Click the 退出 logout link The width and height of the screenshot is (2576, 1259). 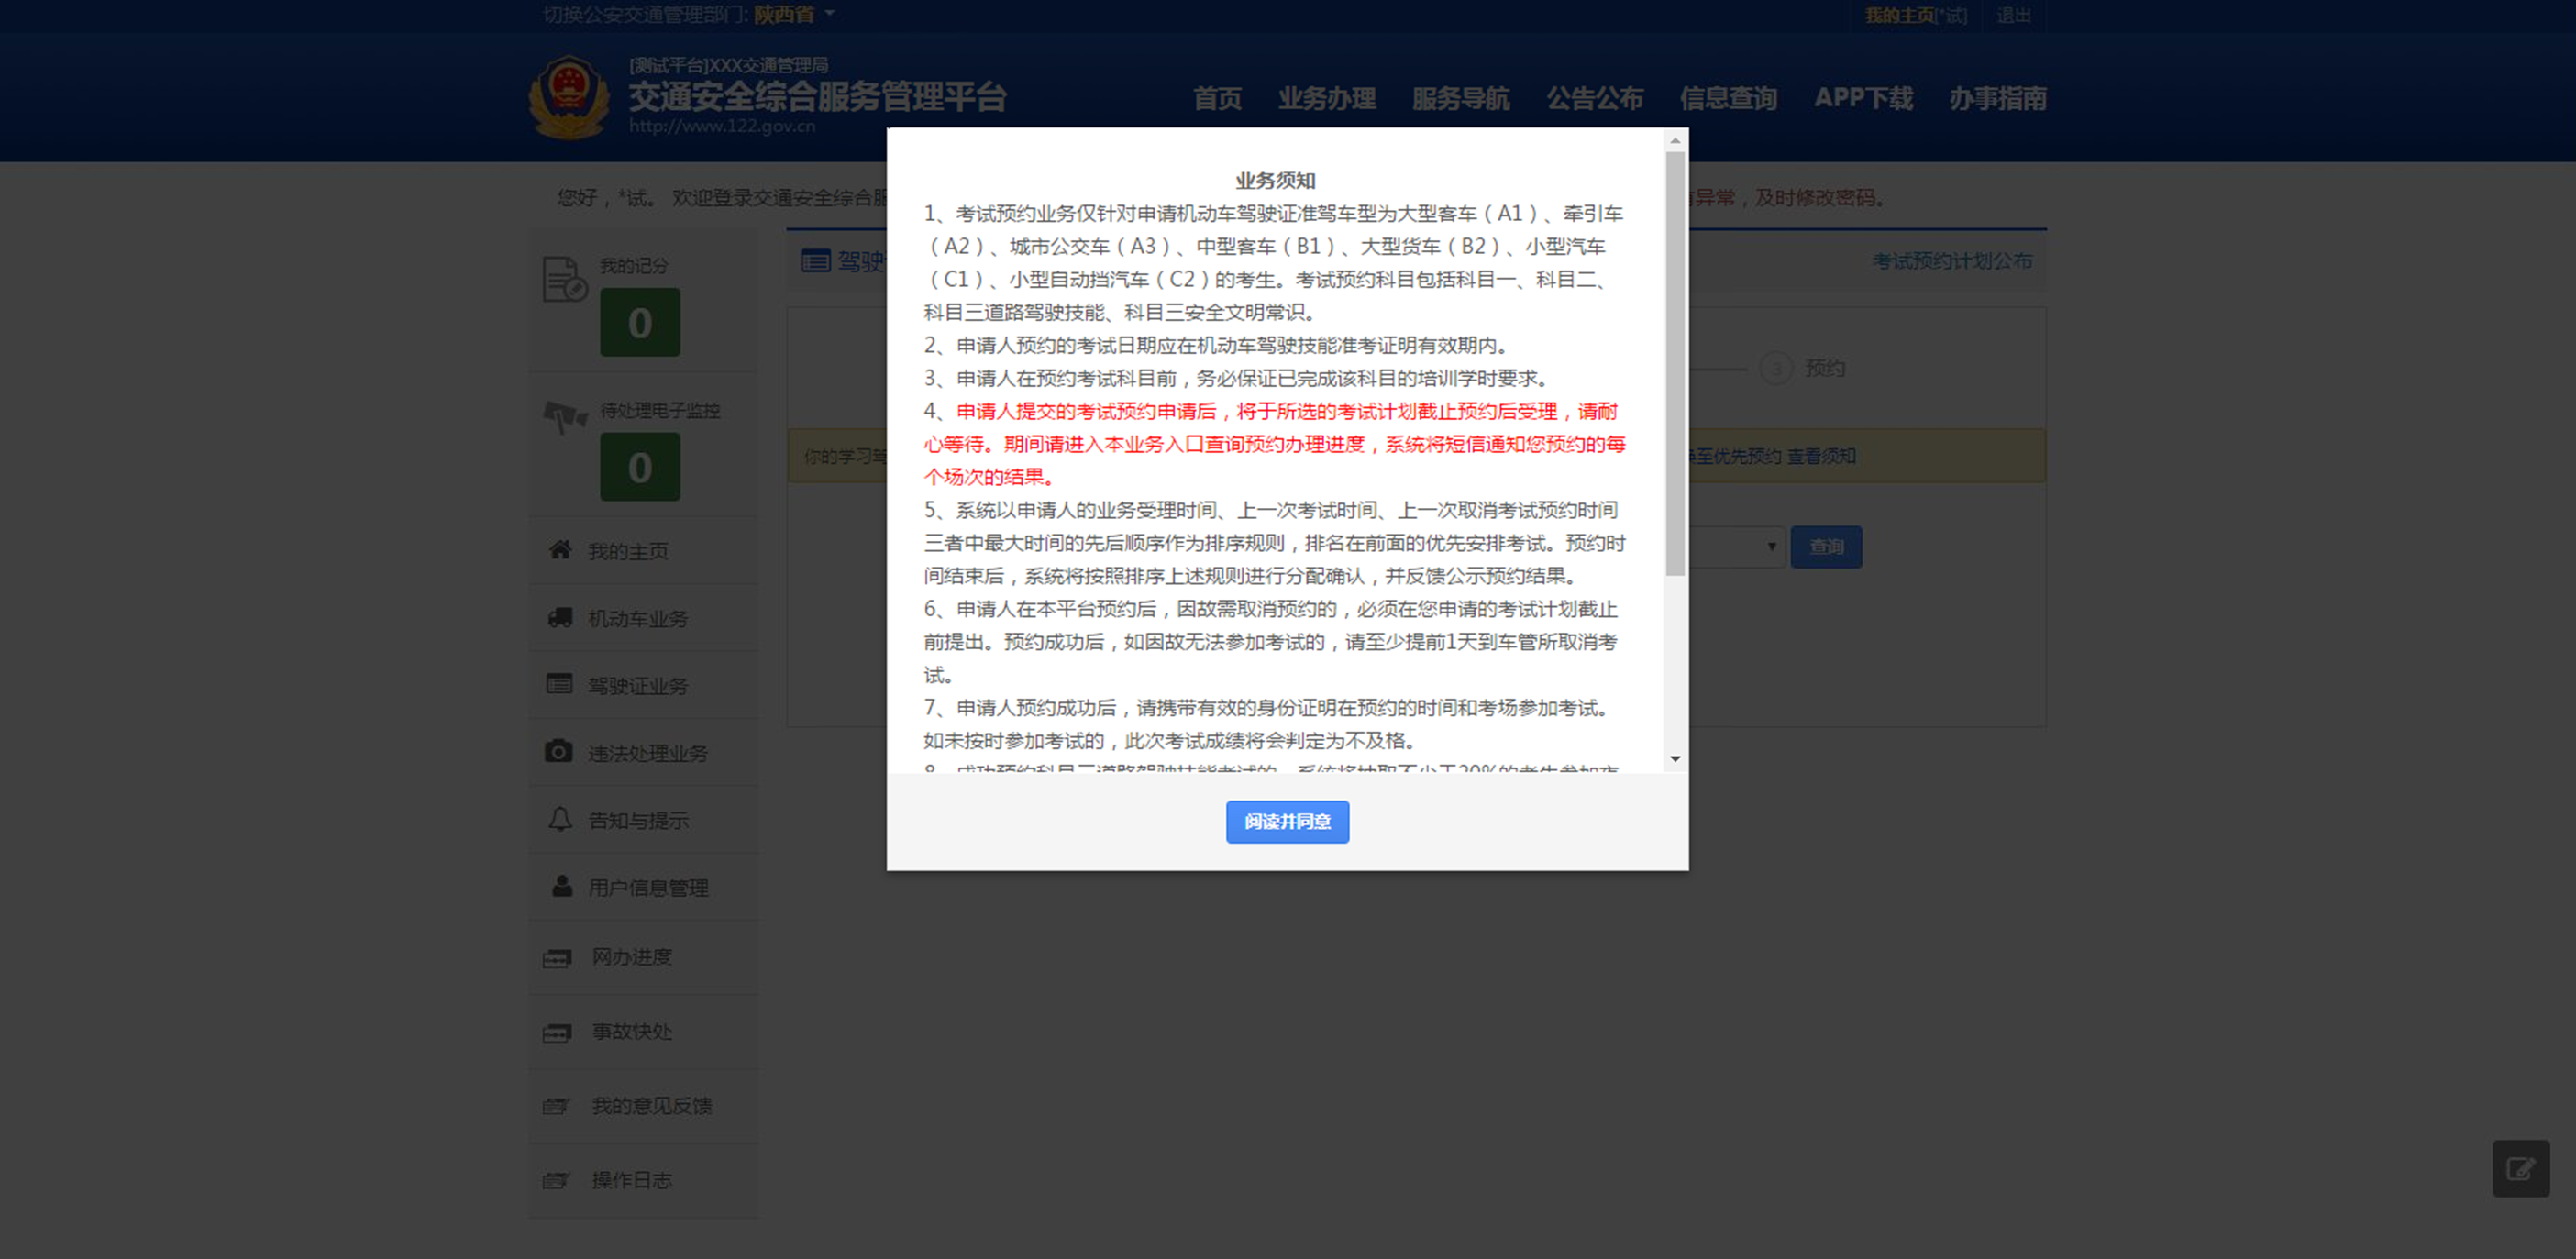(2013, 15)
